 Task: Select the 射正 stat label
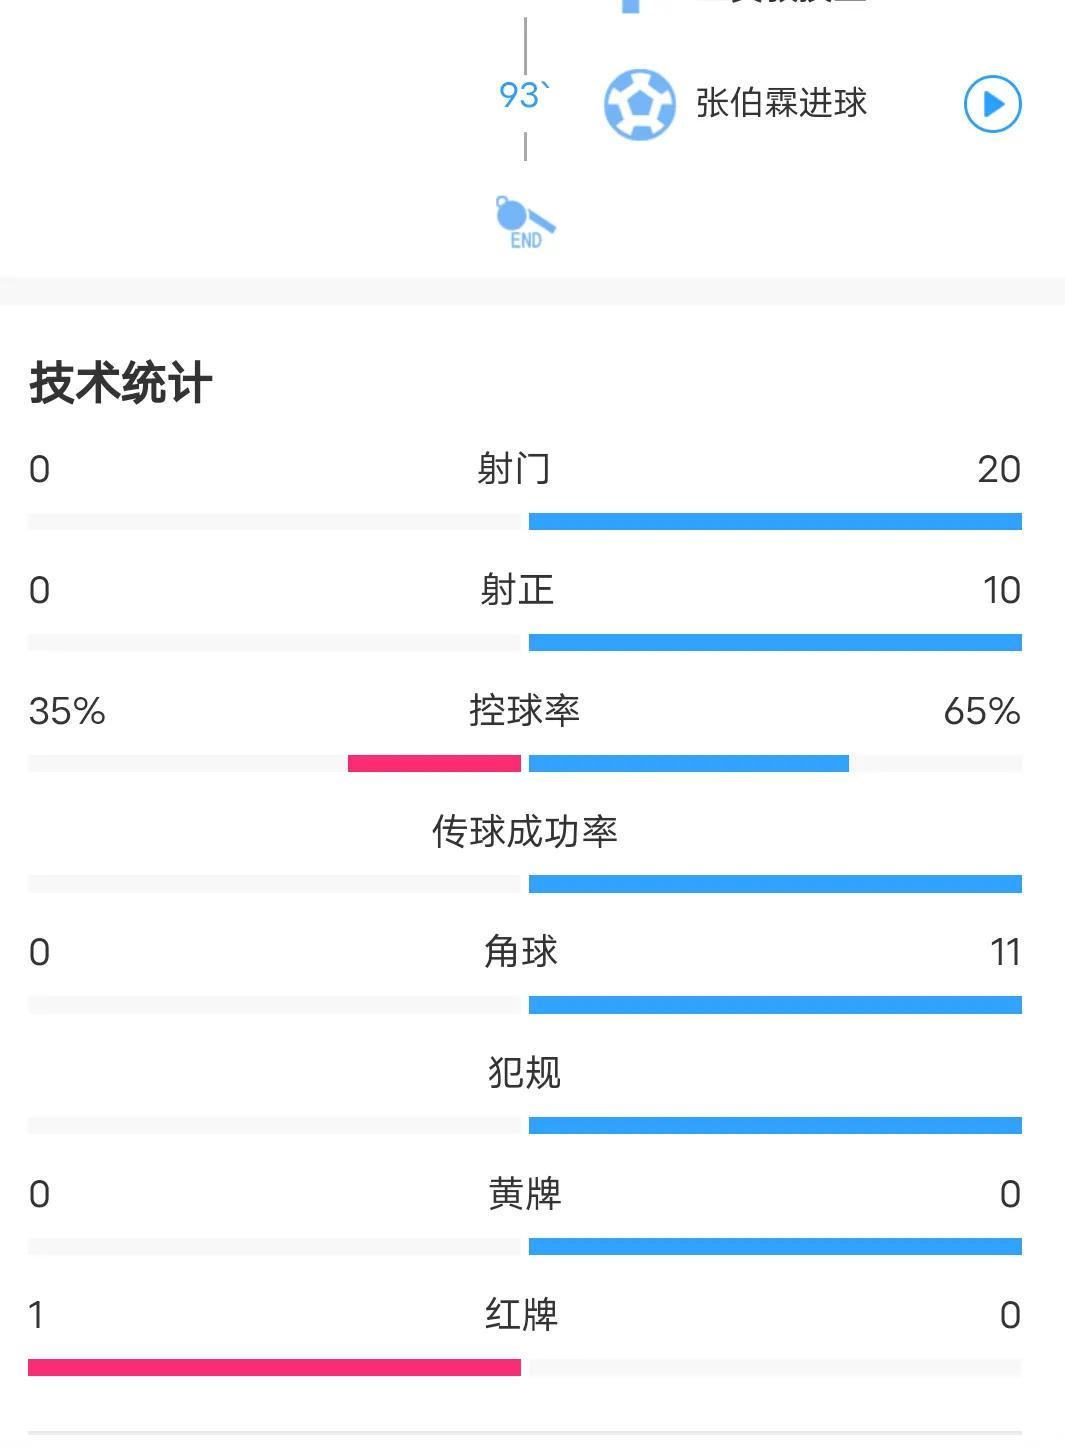[x=516, y=590]
